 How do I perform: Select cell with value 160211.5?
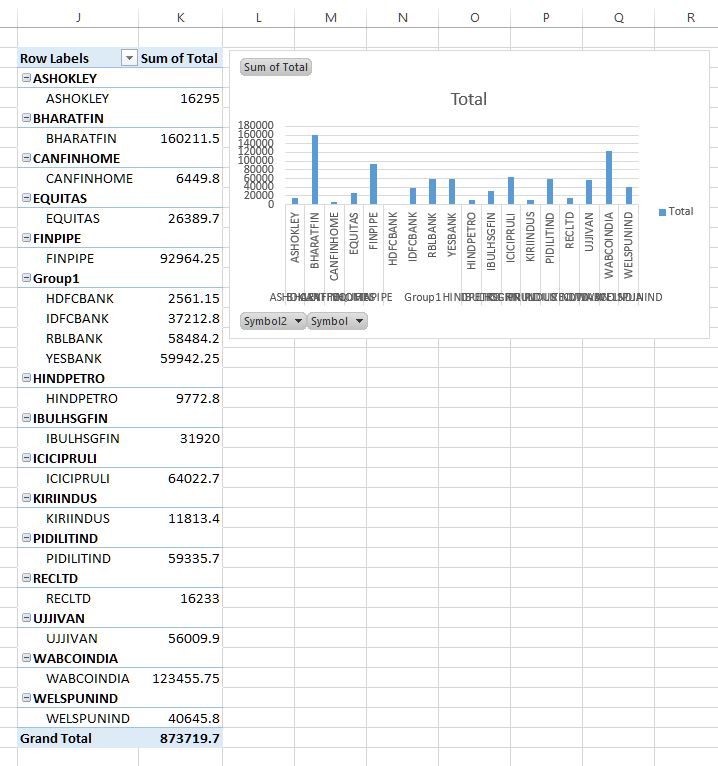[180, 138]
